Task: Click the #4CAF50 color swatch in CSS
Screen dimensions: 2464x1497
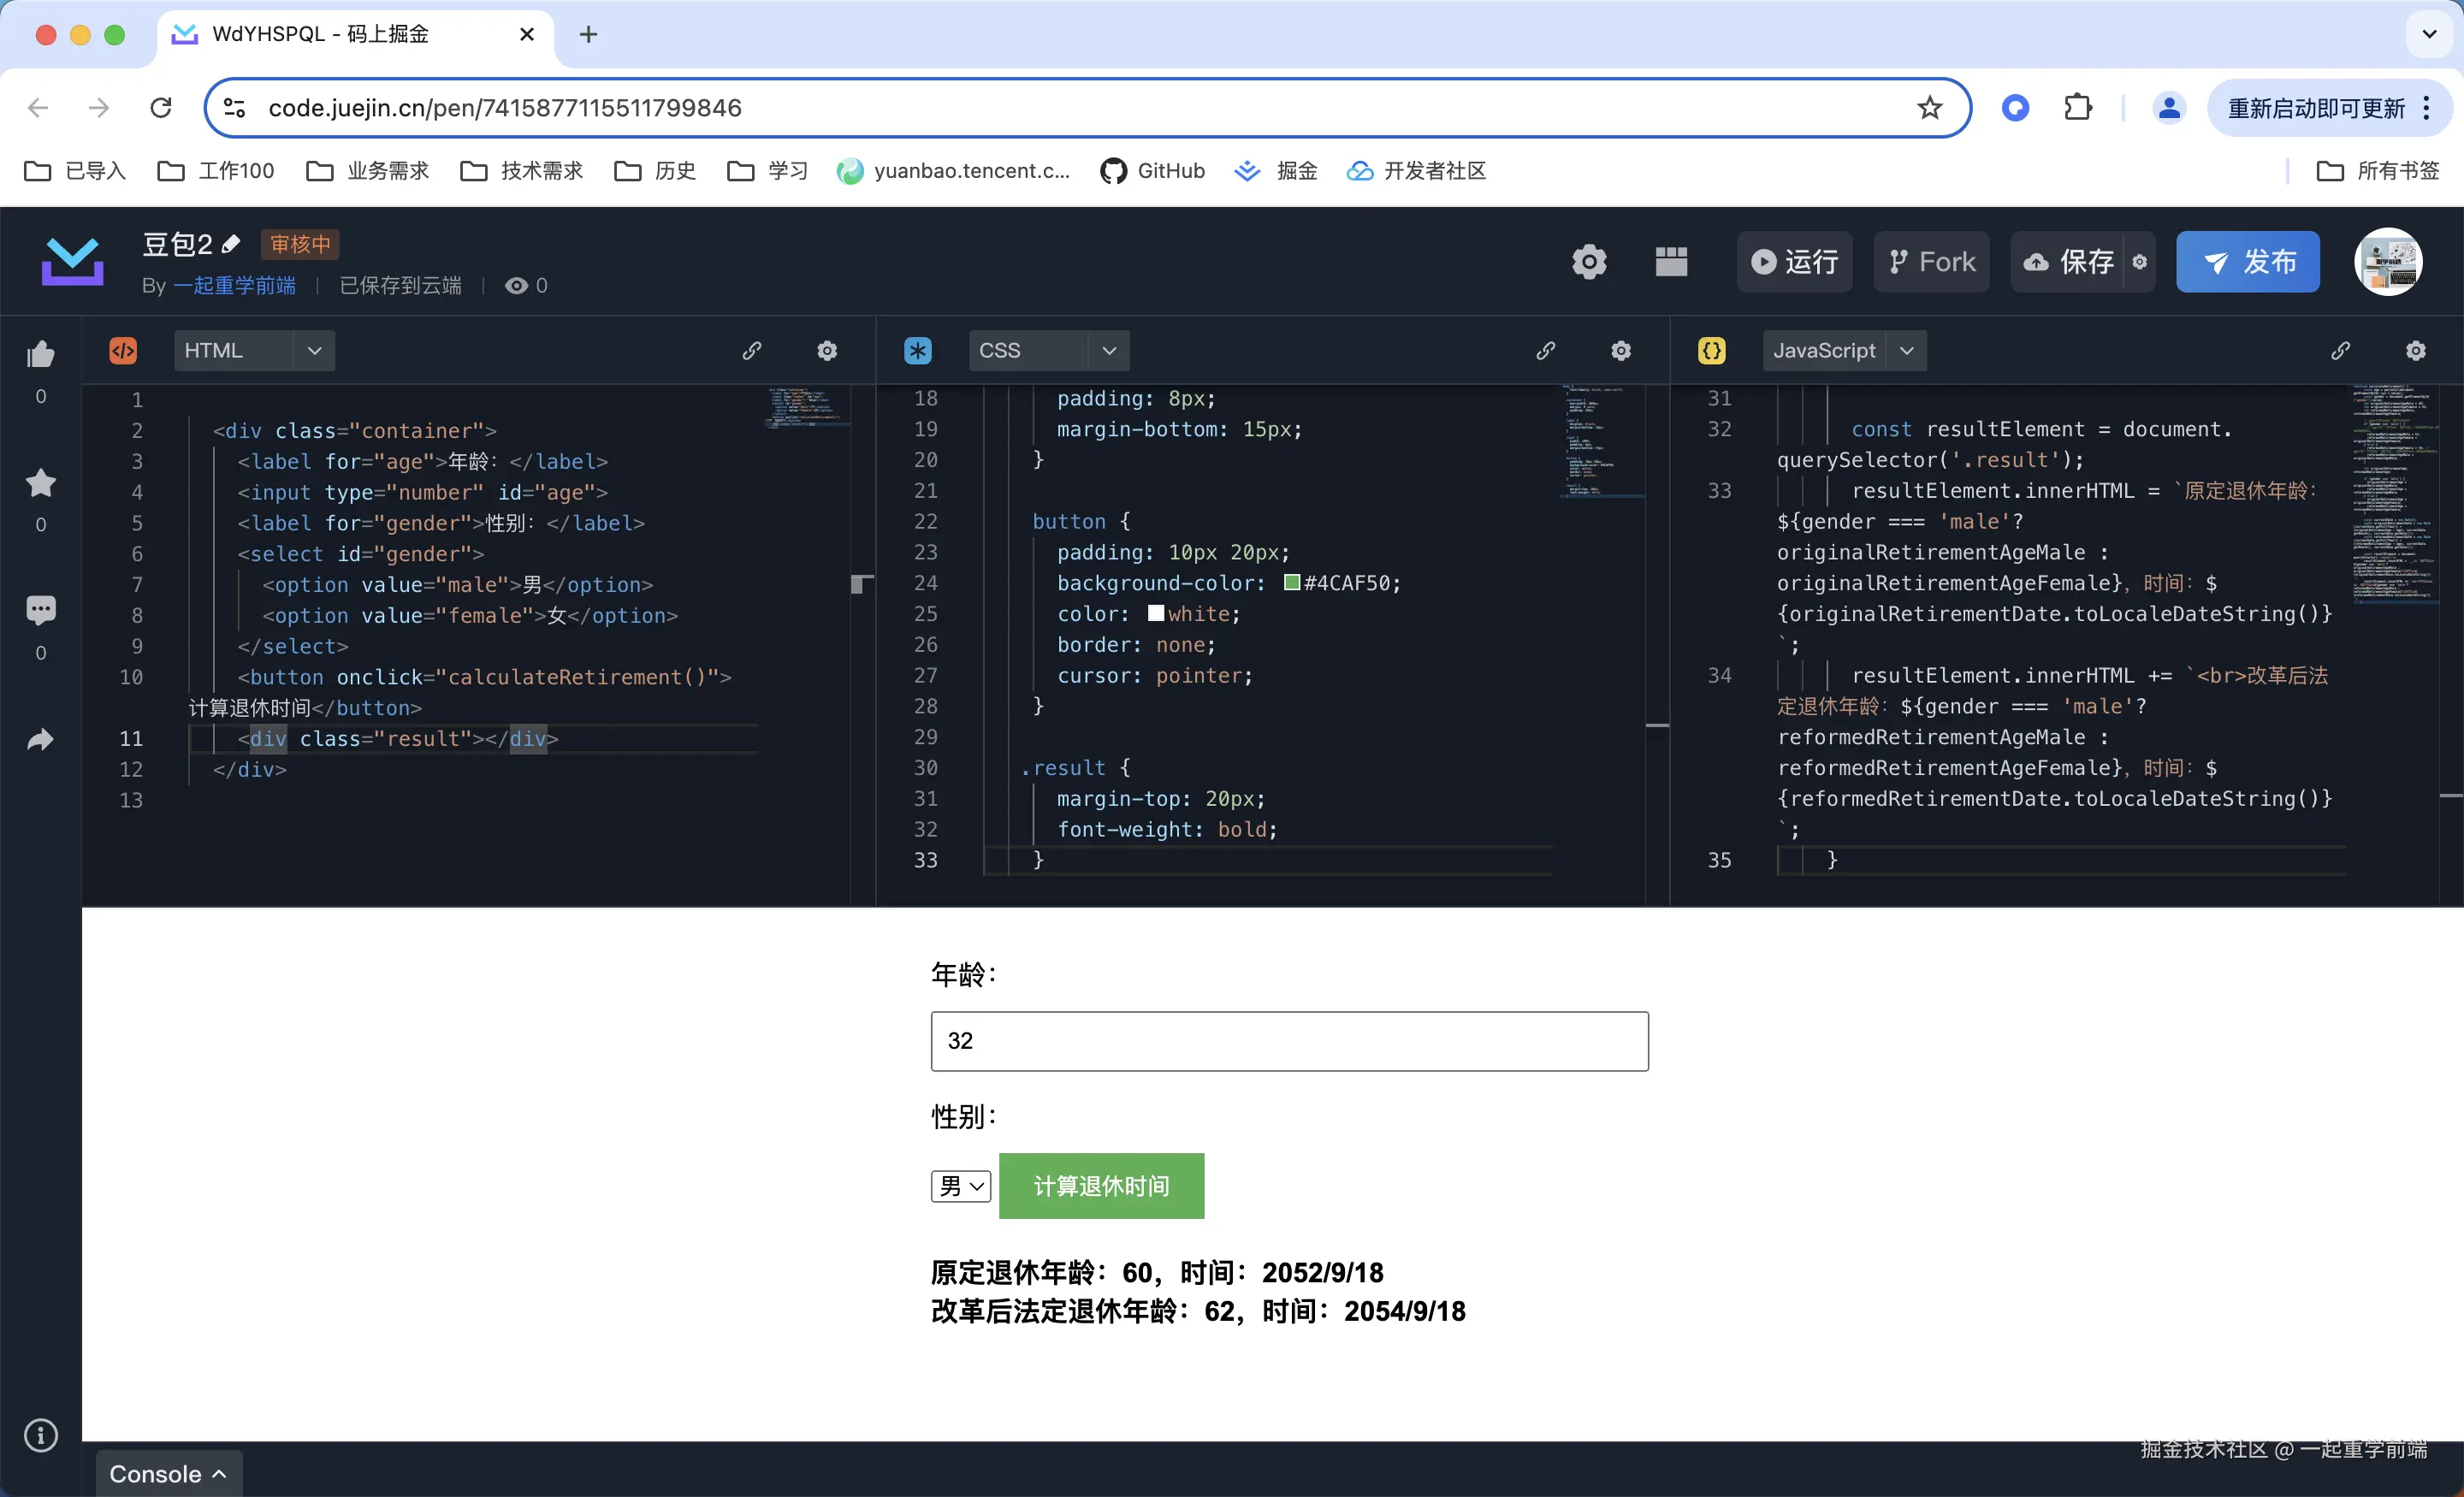Action: tap(1292, 583)
